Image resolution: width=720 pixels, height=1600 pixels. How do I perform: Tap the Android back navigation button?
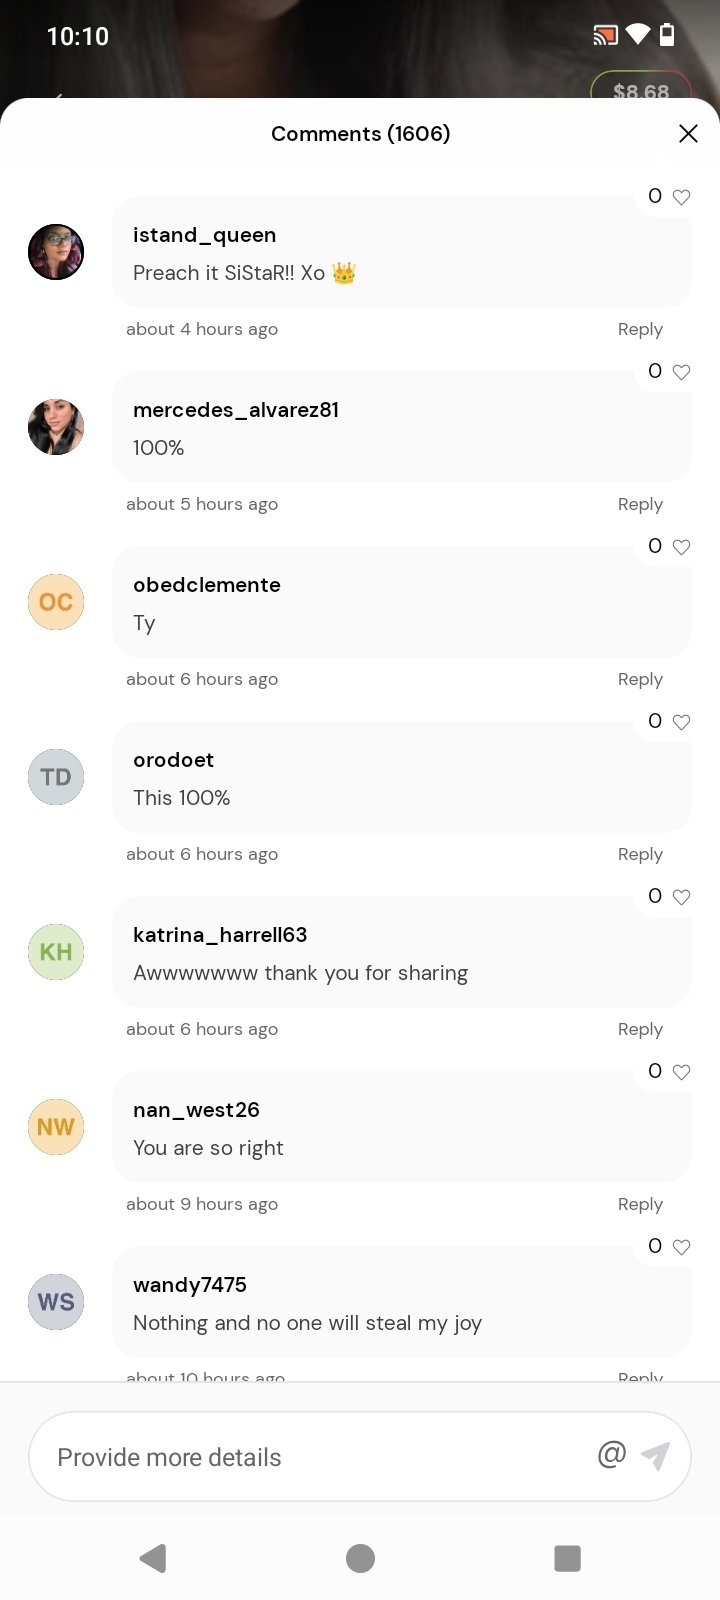[x=153, y=1558]
